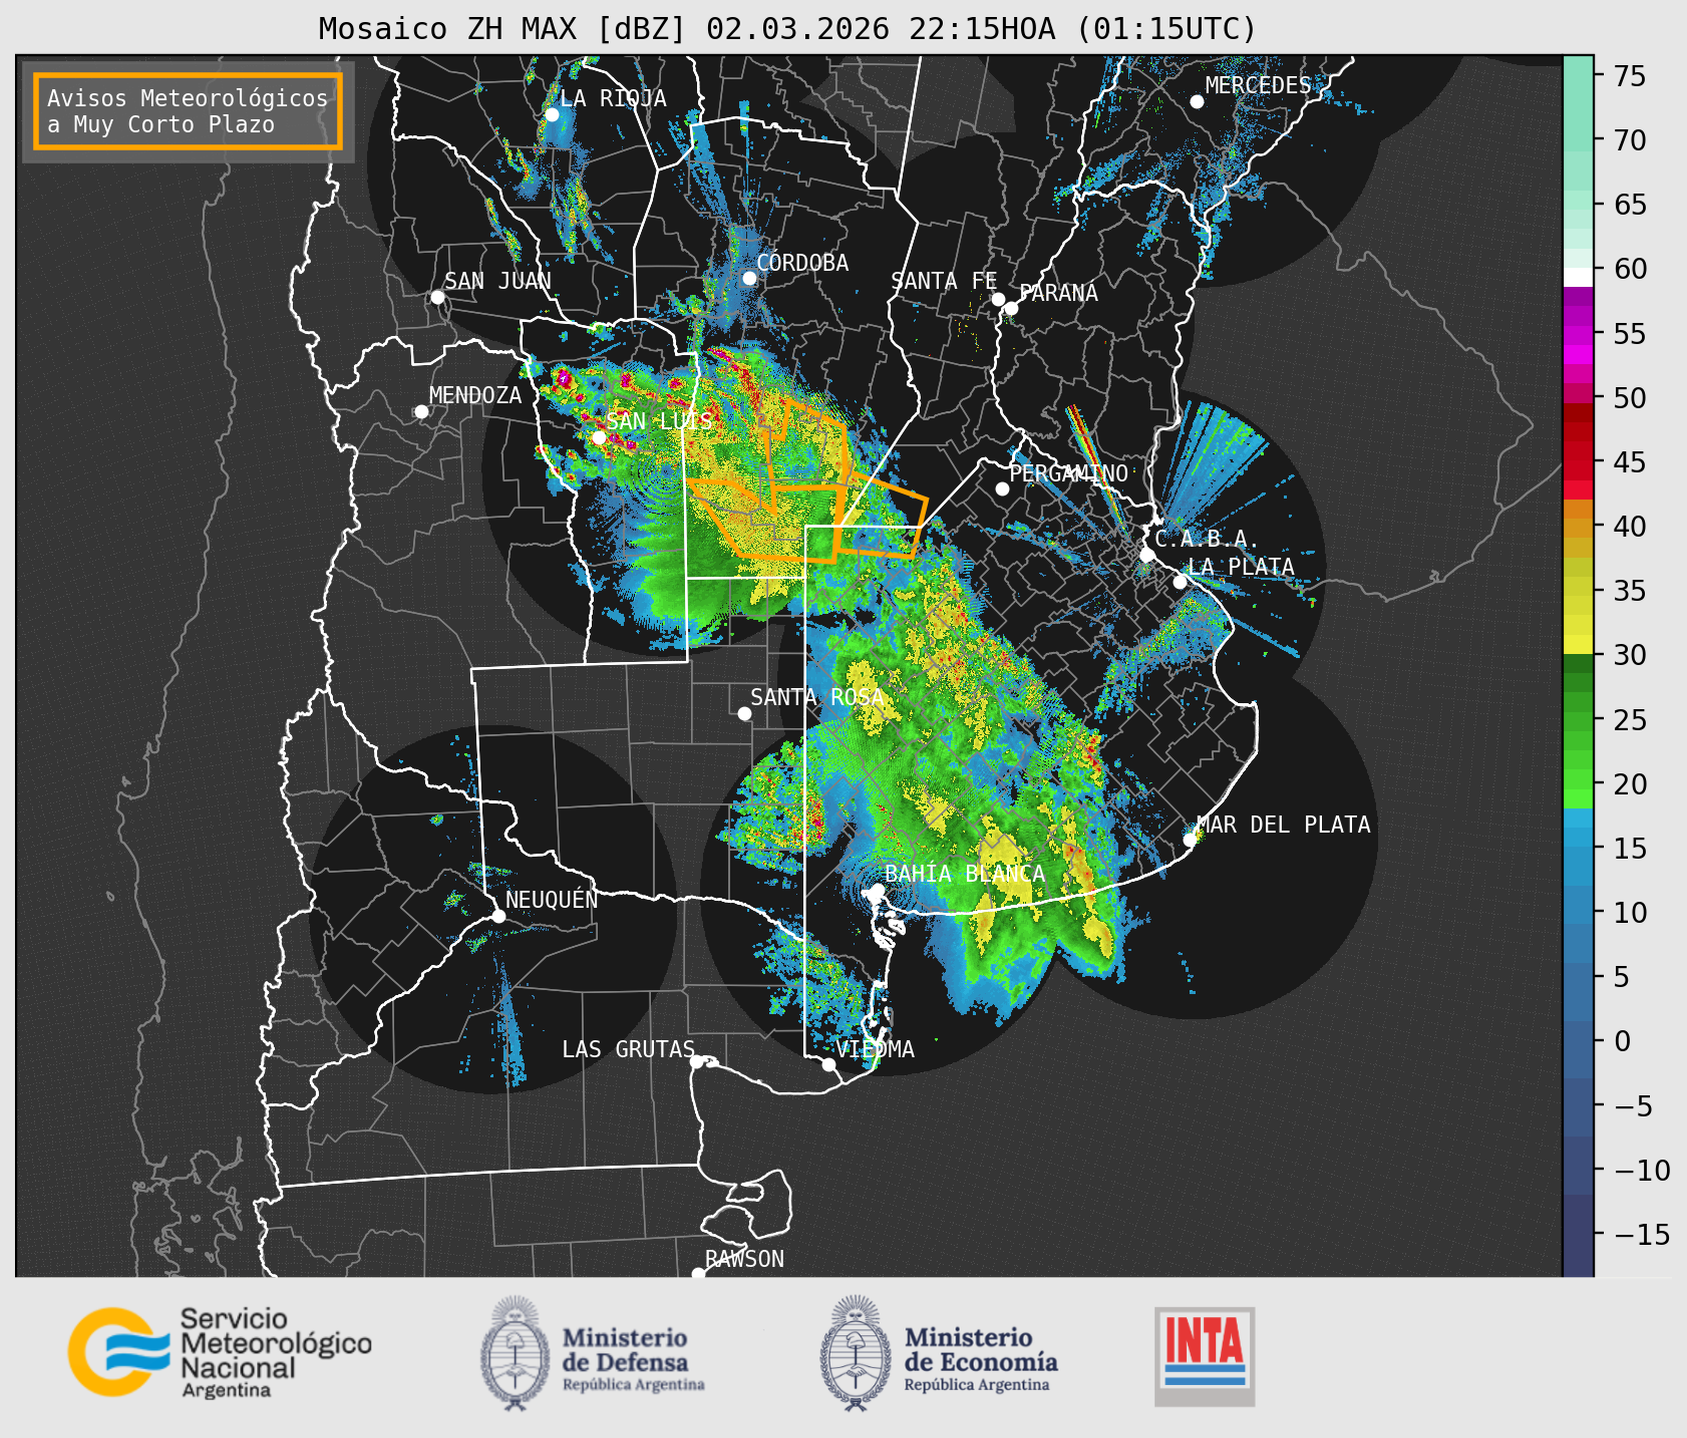
Task: Select the Avisos Meteorológicos a Muy Corto Plazo legend box
Action: point(188,111)
